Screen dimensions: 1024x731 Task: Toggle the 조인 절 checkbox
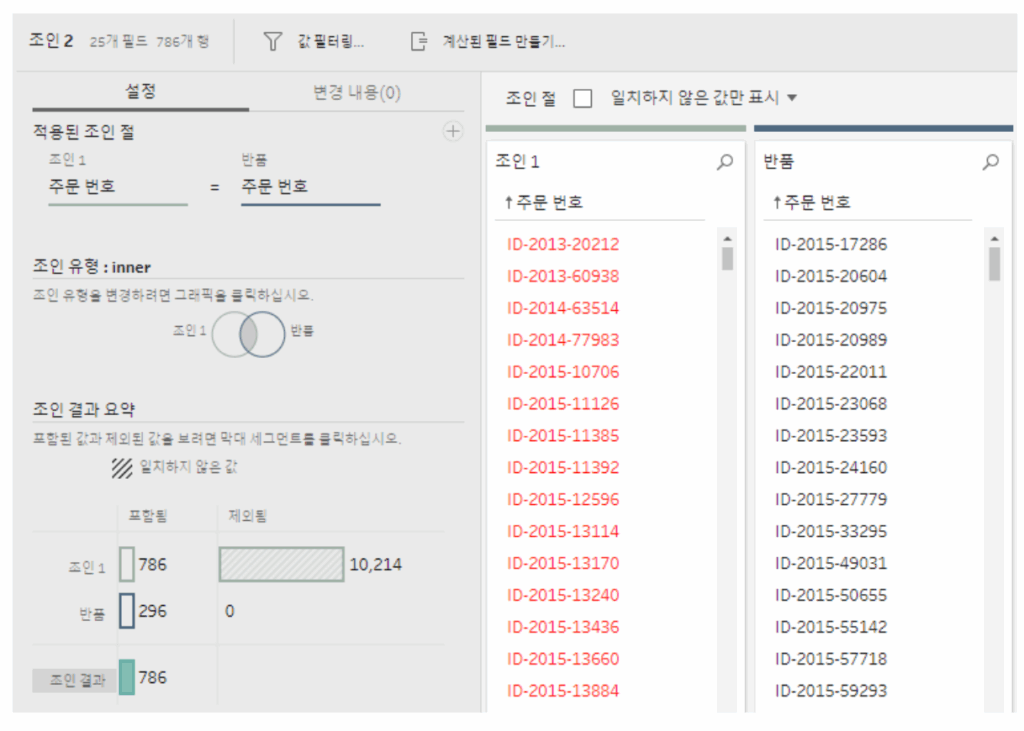[x=583, y=98]
